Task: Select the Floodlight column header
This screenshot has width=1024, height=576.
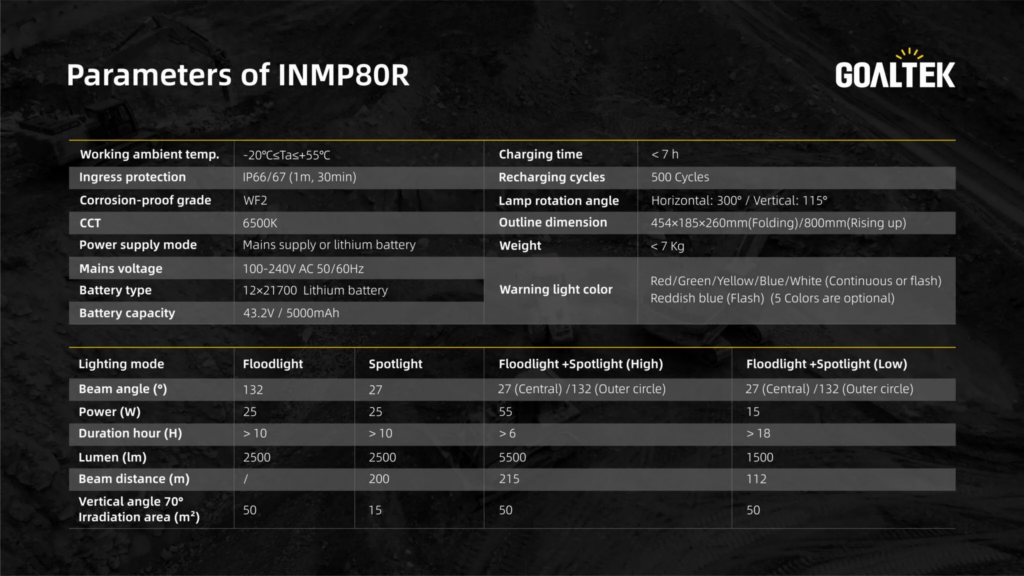Action: 273,364
